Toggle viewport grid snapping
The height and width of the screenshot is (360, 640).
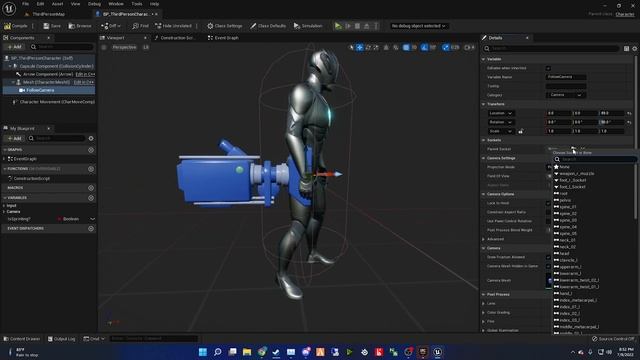point(406,47)
